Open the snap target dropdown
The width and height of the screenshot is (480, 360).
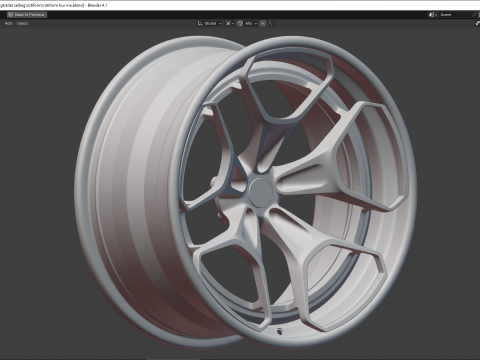pos(251,23)
